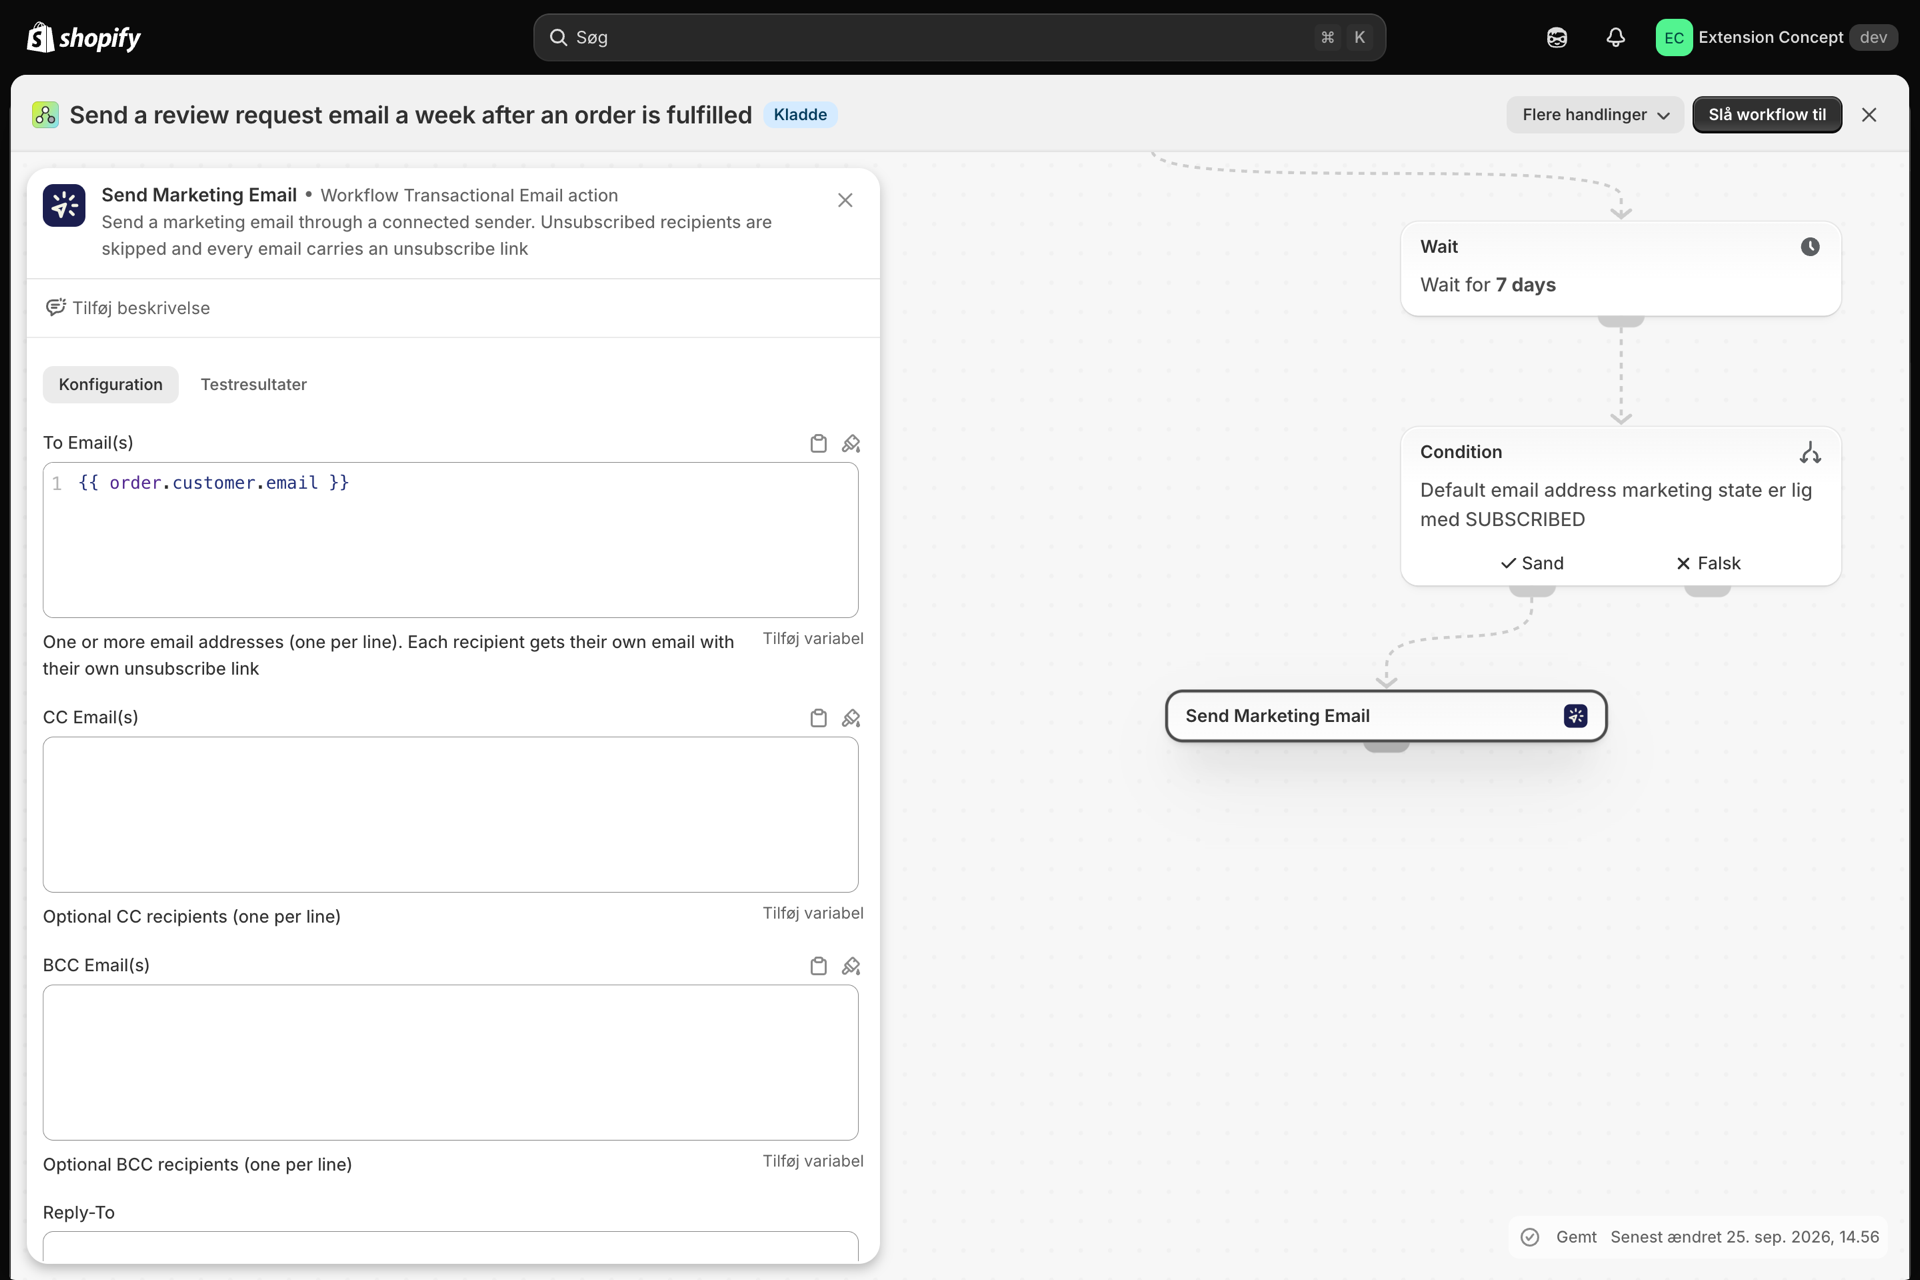Click the workflow title text

410,115
